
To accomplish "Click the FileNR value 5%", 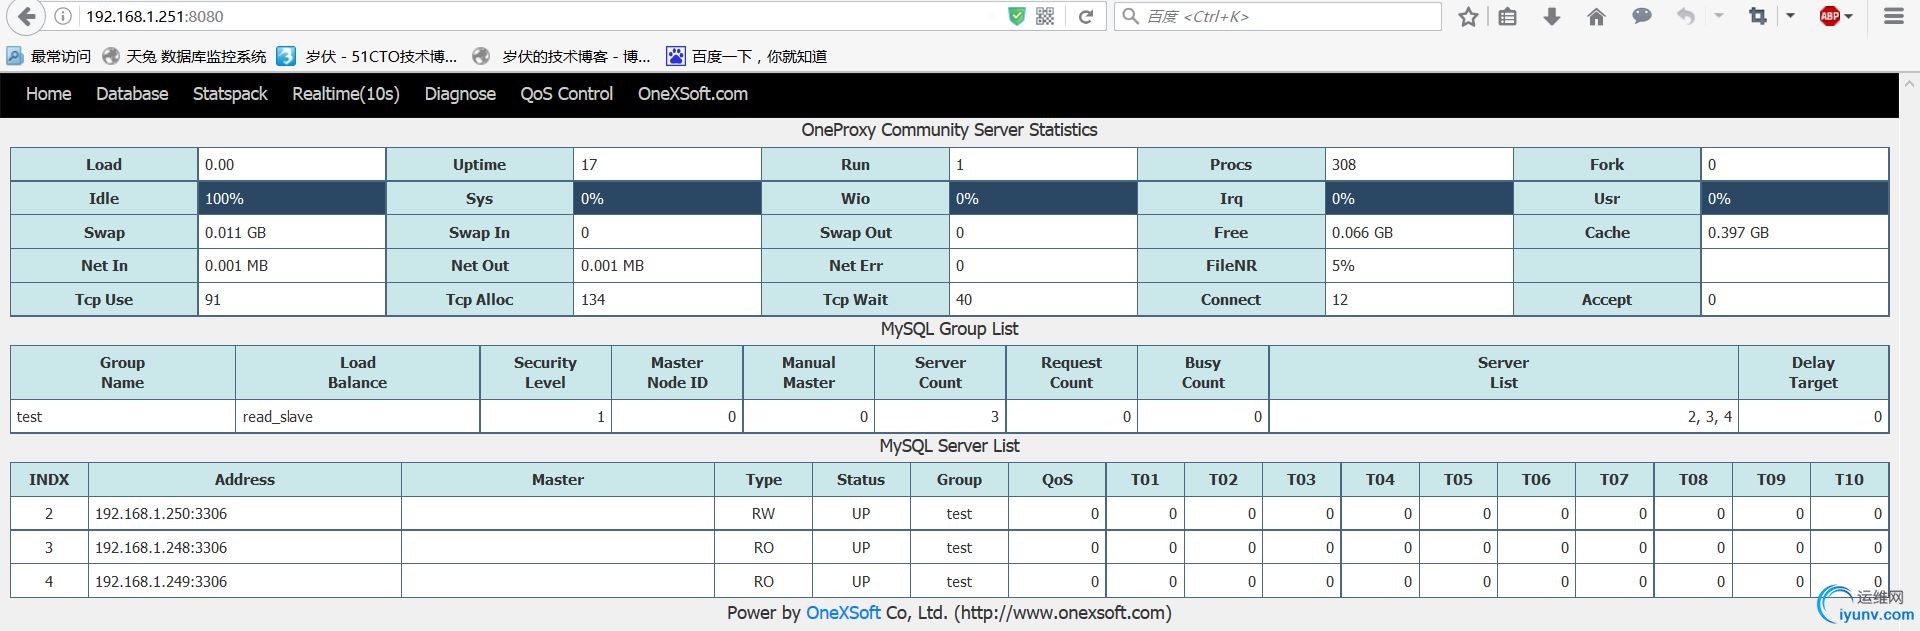I will coord(1343,266).
